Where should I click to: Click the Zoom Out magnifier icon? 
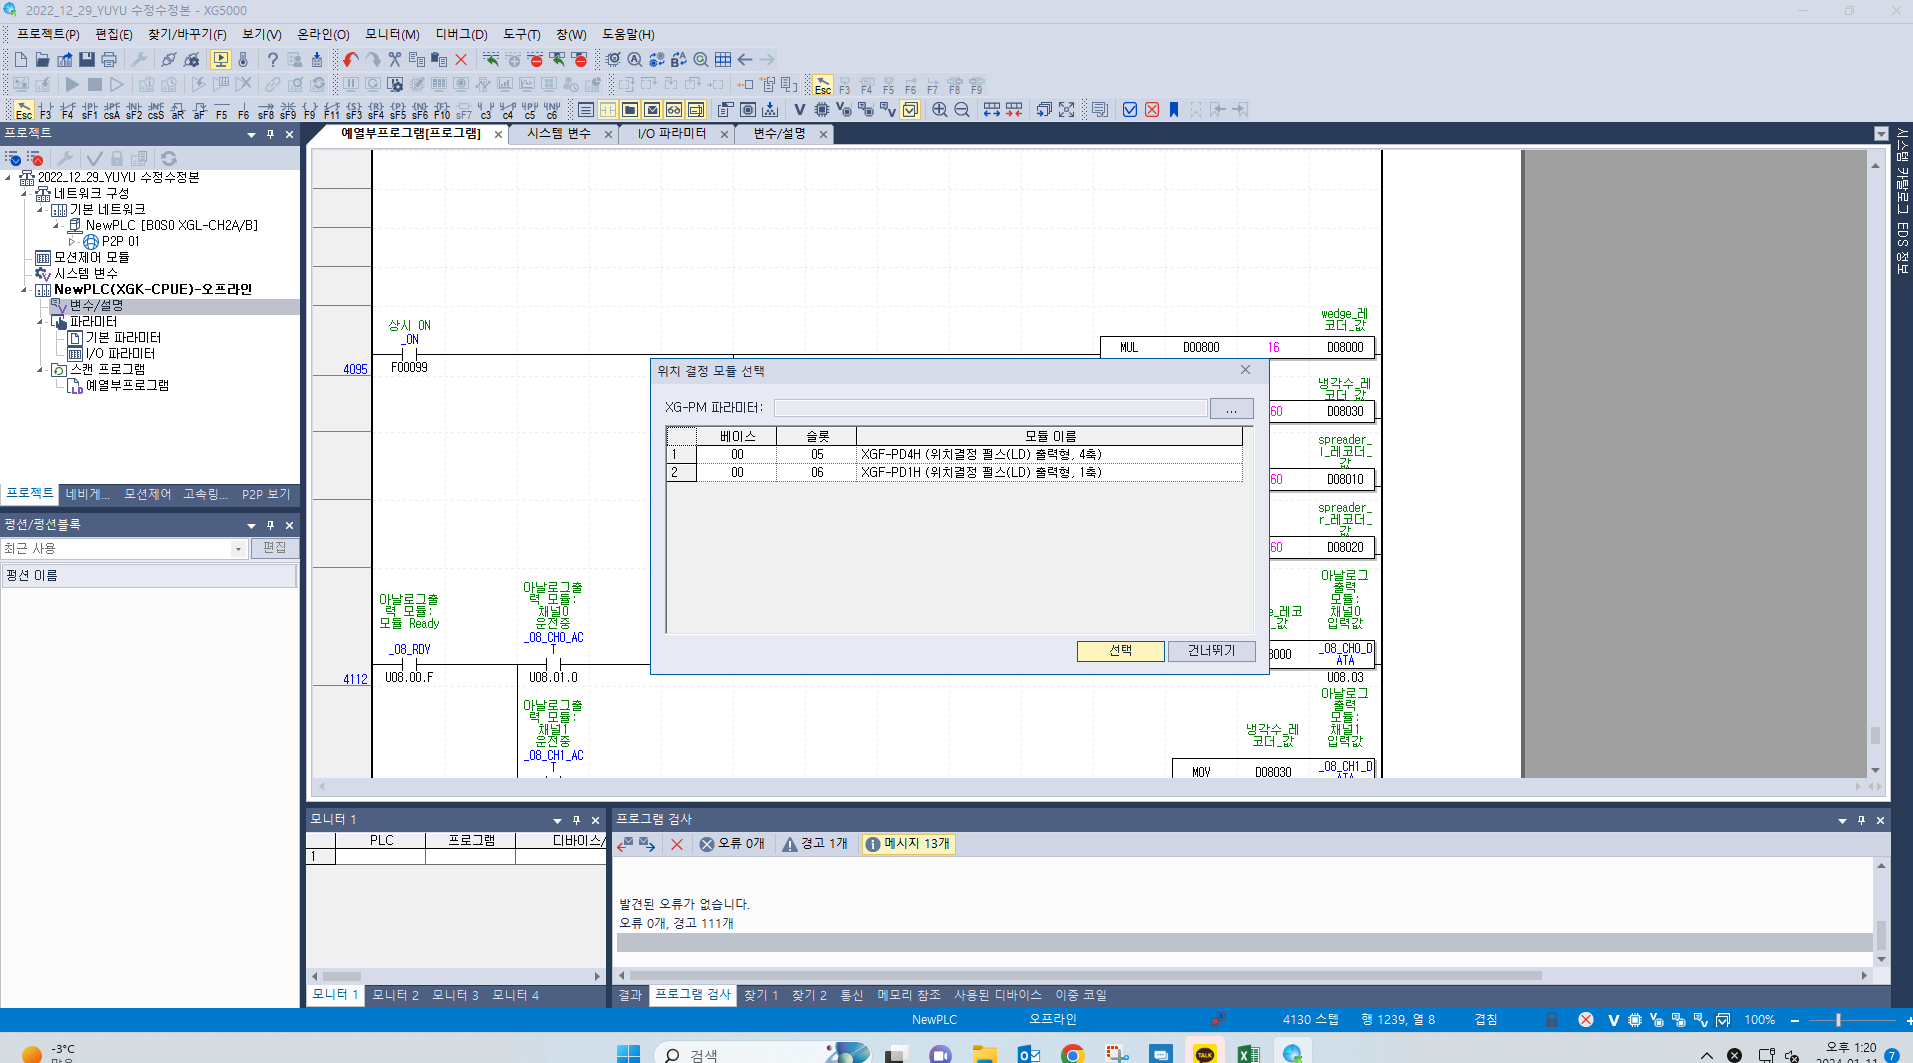pos(962,110)
